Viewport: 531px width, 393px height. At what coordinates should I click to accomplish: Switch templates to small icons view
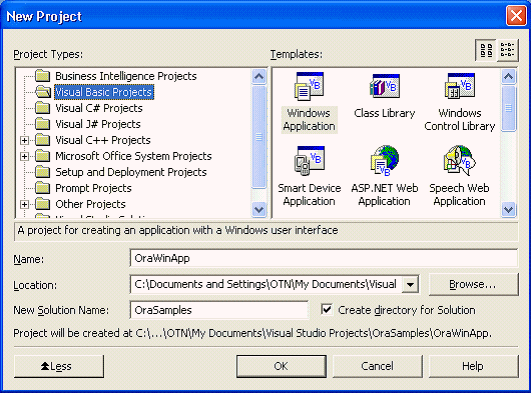507,50
